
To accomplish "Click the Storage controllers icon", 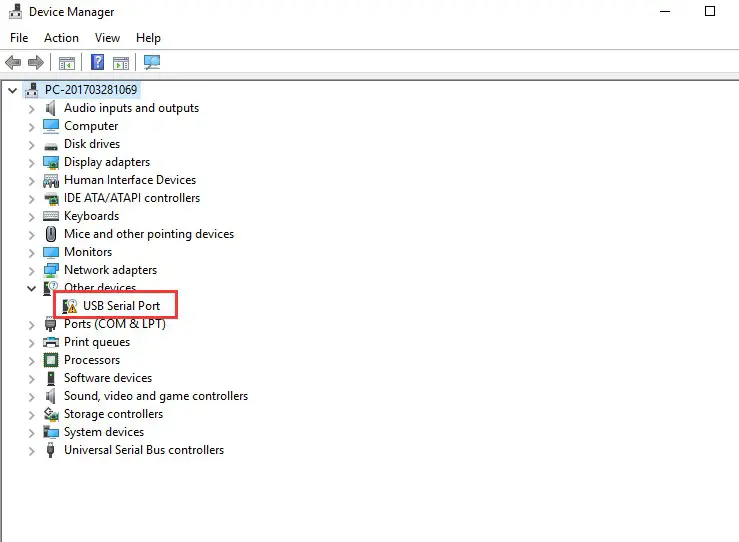I will [51, 414].
